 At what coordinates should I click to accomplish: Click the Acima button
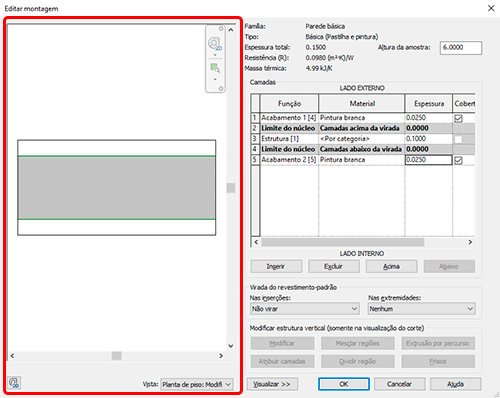click(391, 266)
